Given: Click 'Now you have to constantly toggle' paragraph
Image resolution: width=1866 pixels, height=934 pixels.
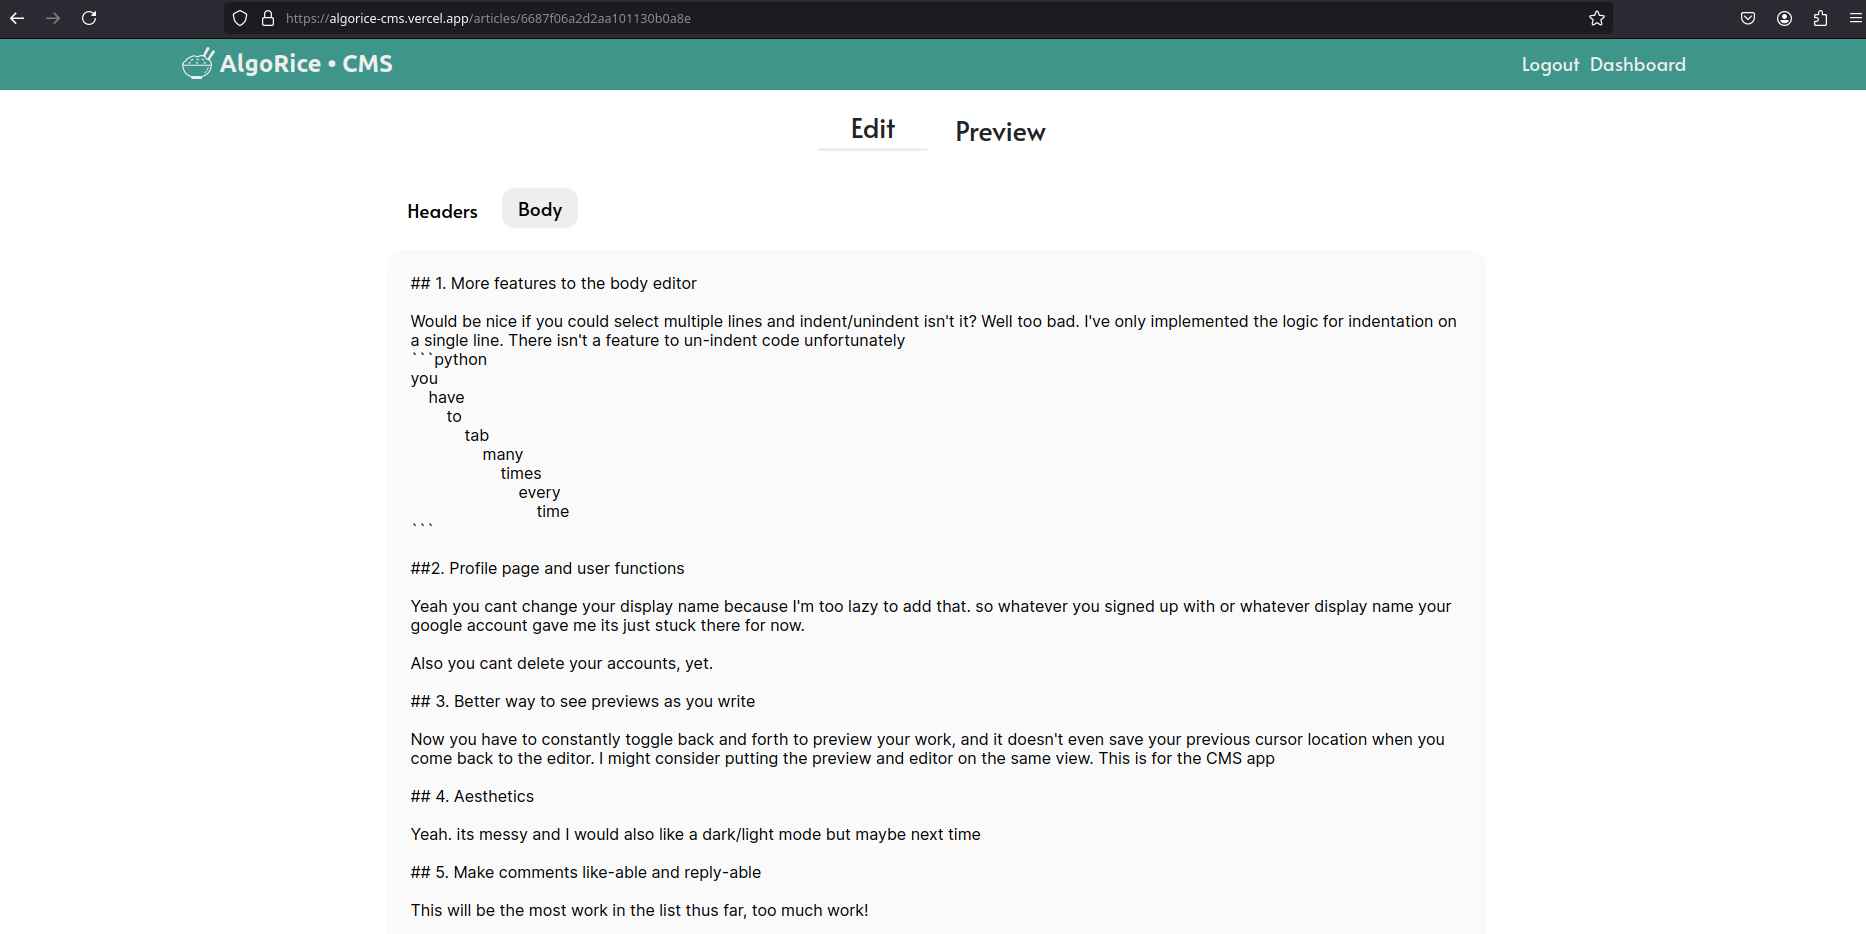Looking at the screenshot, I should click(x=927, y=749).
